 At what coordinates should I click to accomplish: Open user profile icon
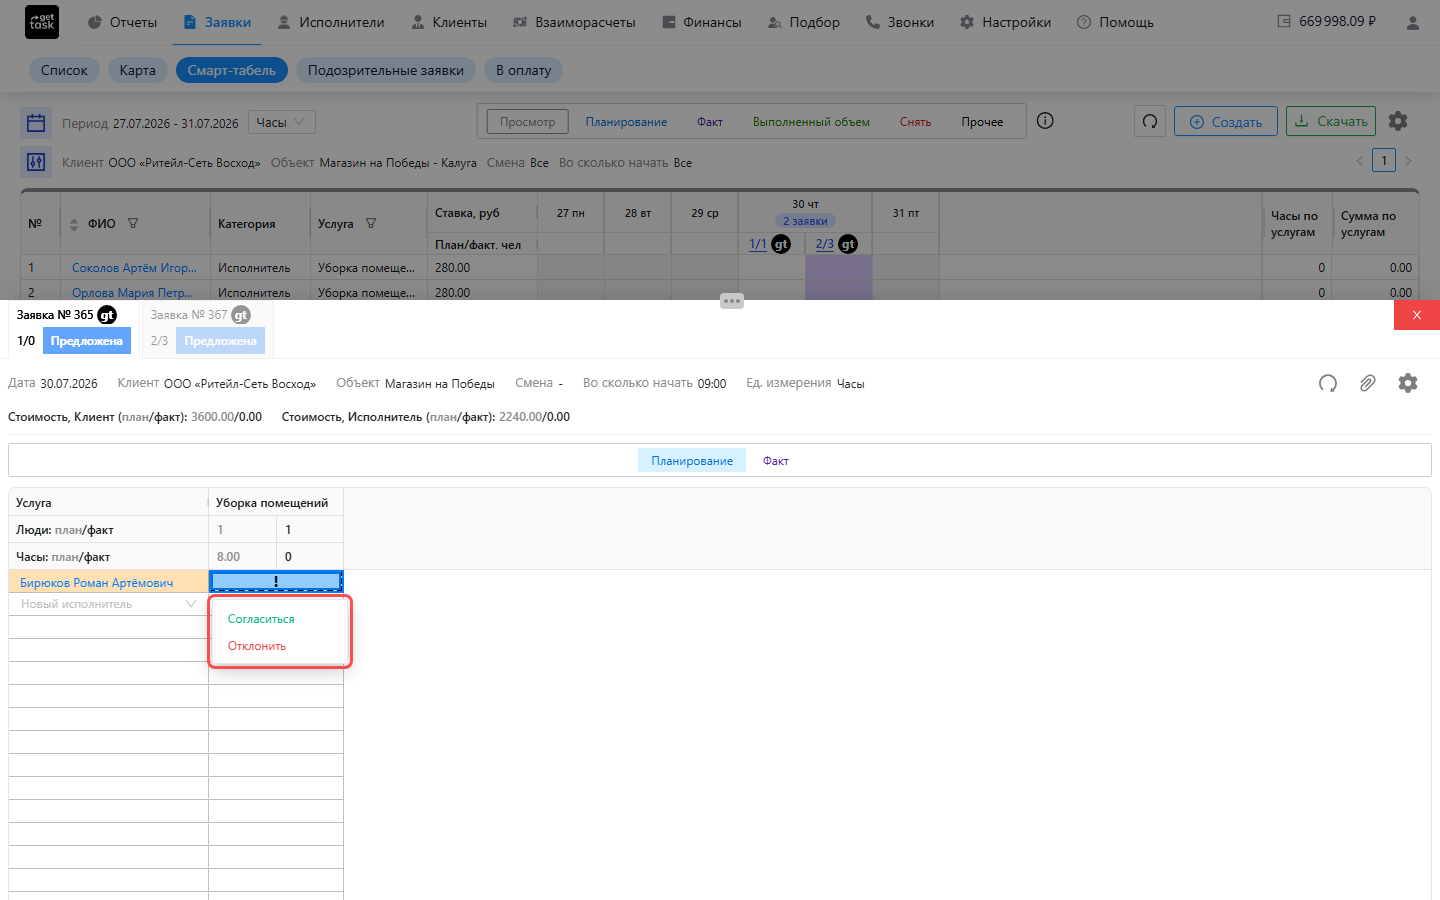point(1413,22)
